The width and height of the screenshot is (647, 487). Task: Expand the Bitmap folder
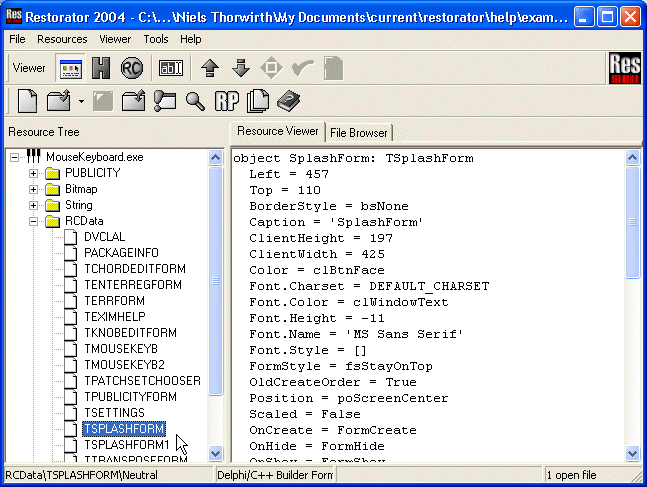pos(33,189)
